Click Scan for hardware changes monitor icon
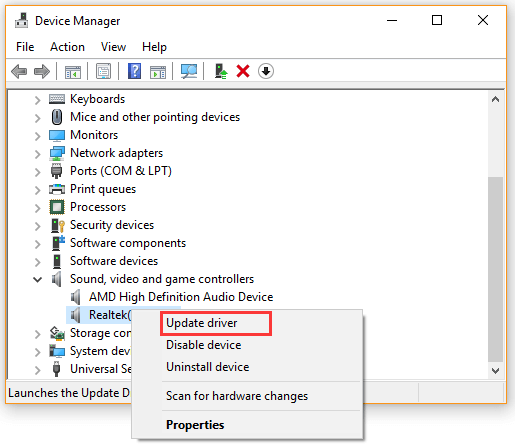The height and width of the screenshot is (447, 515). point(189,71)
